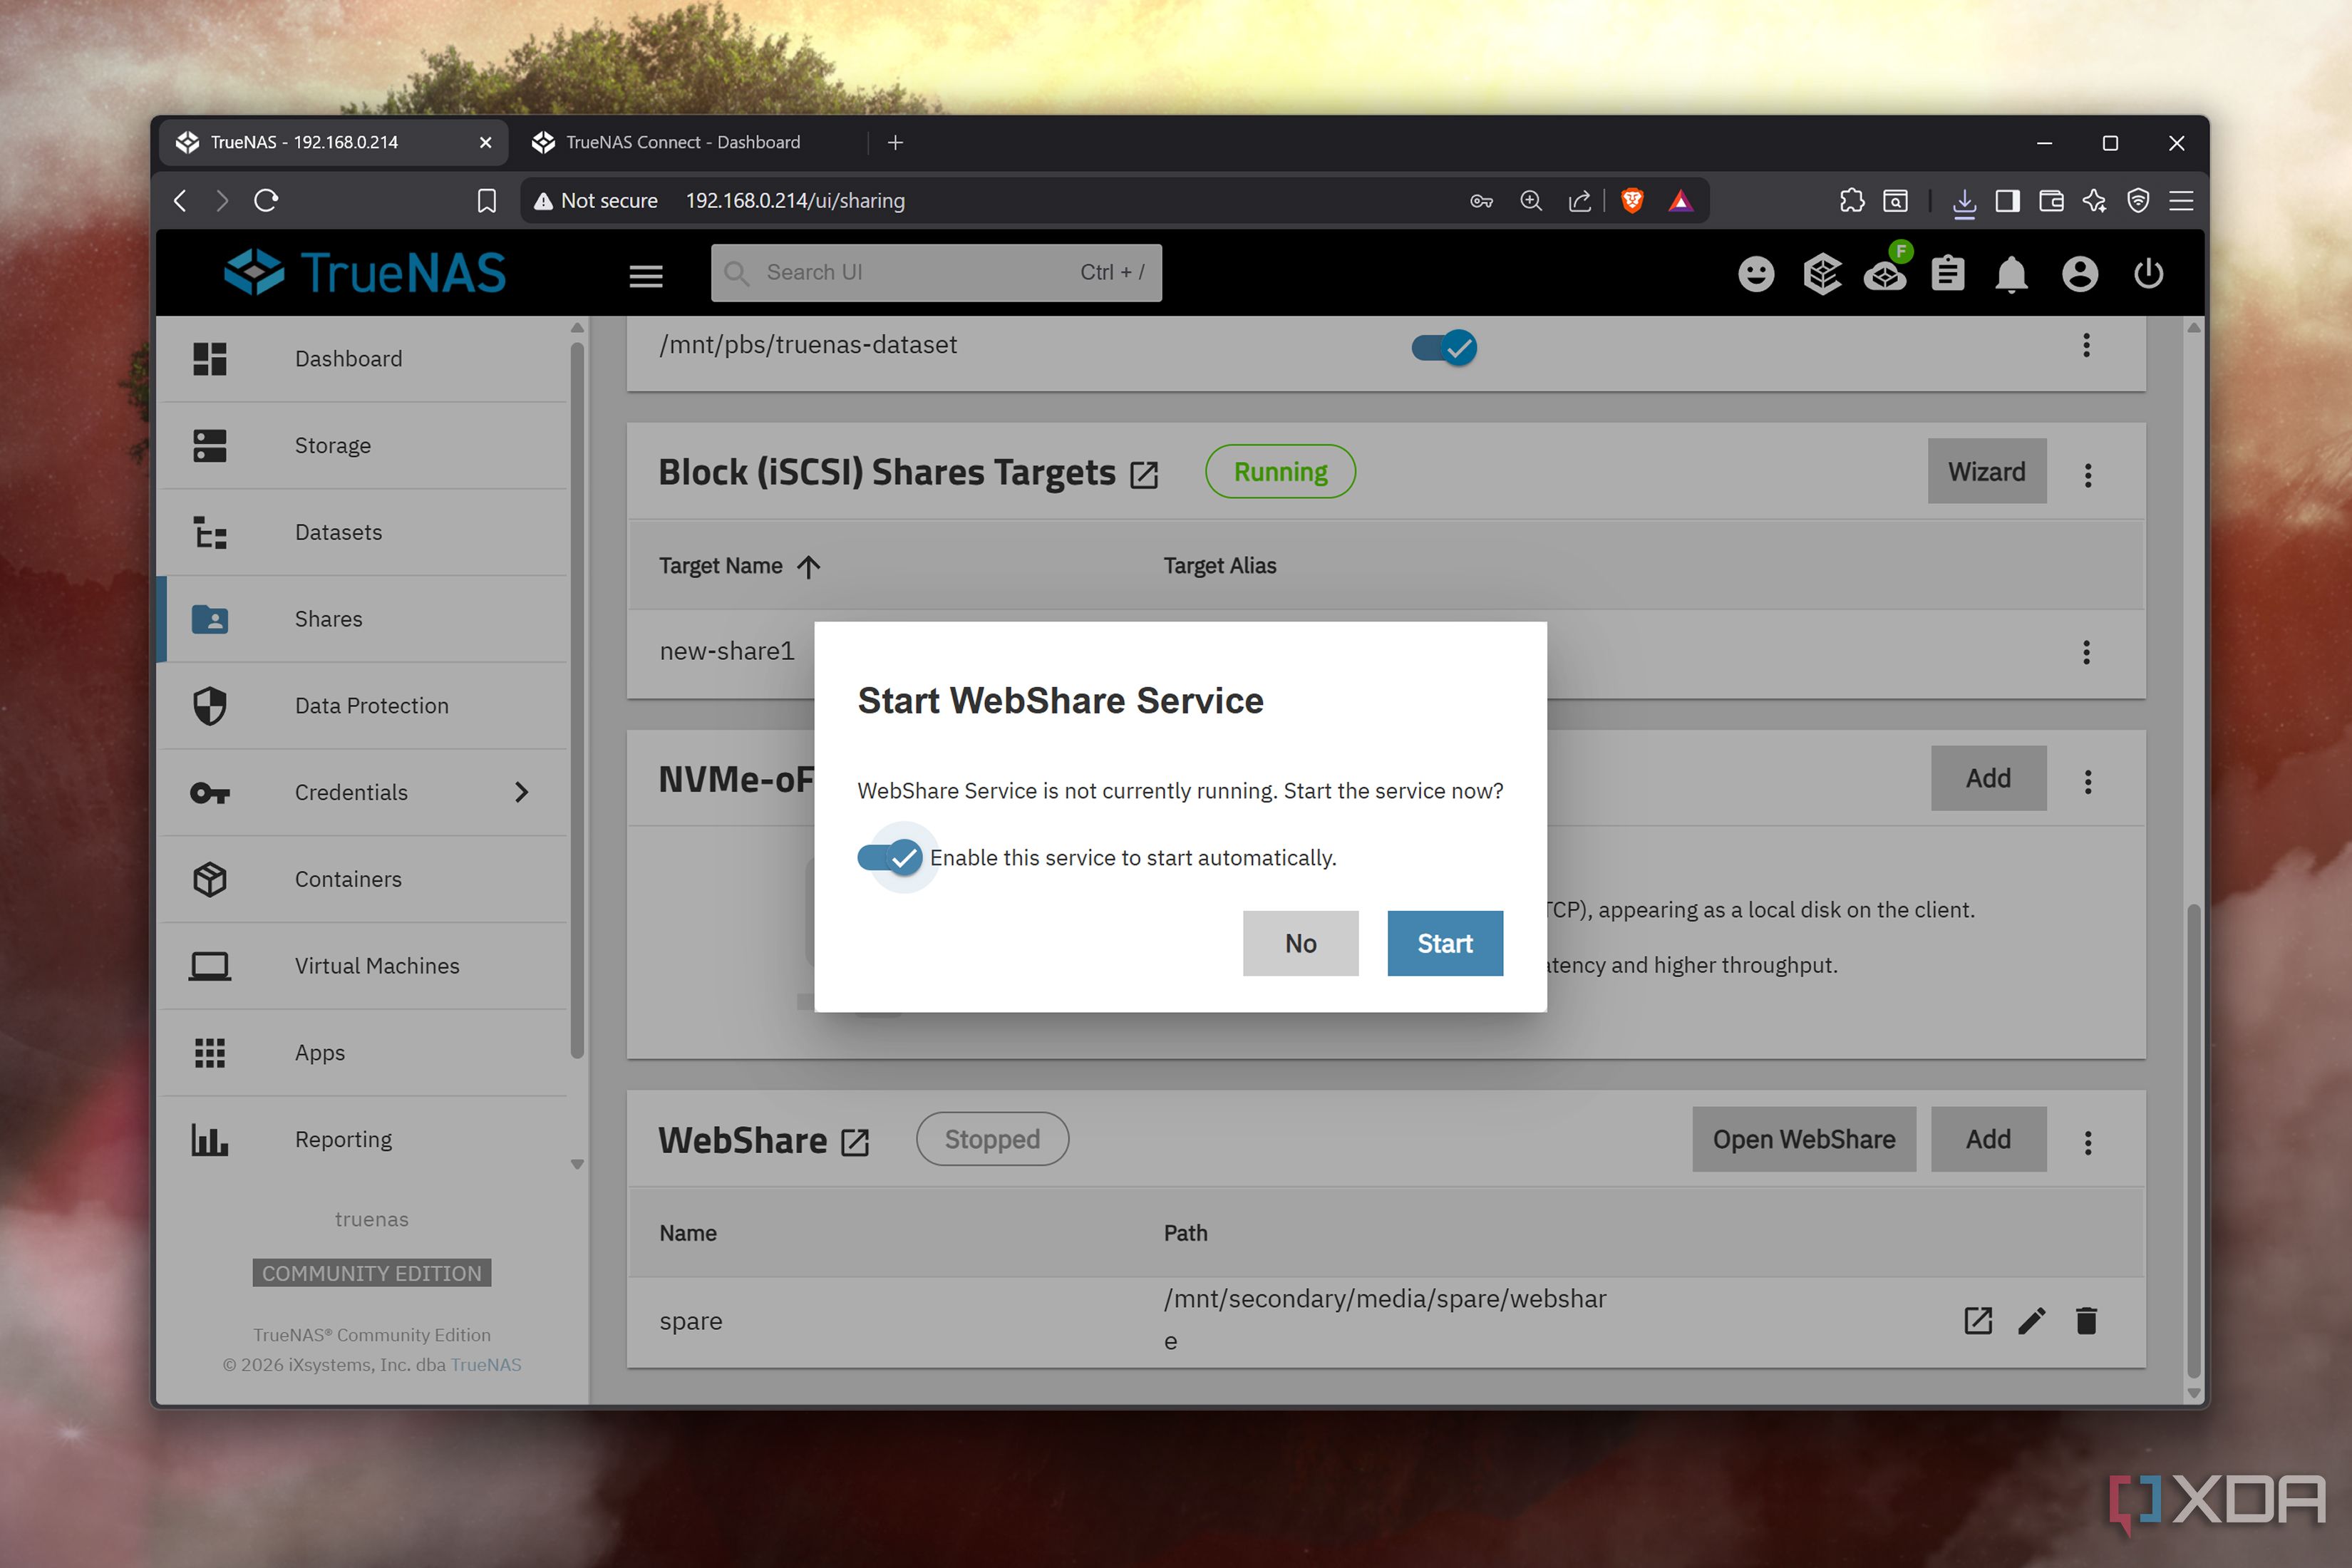Open iSCSI Shares Targets external link icon
The width and height of the screenshot is (2352, 1568).
coord(1144,475)
